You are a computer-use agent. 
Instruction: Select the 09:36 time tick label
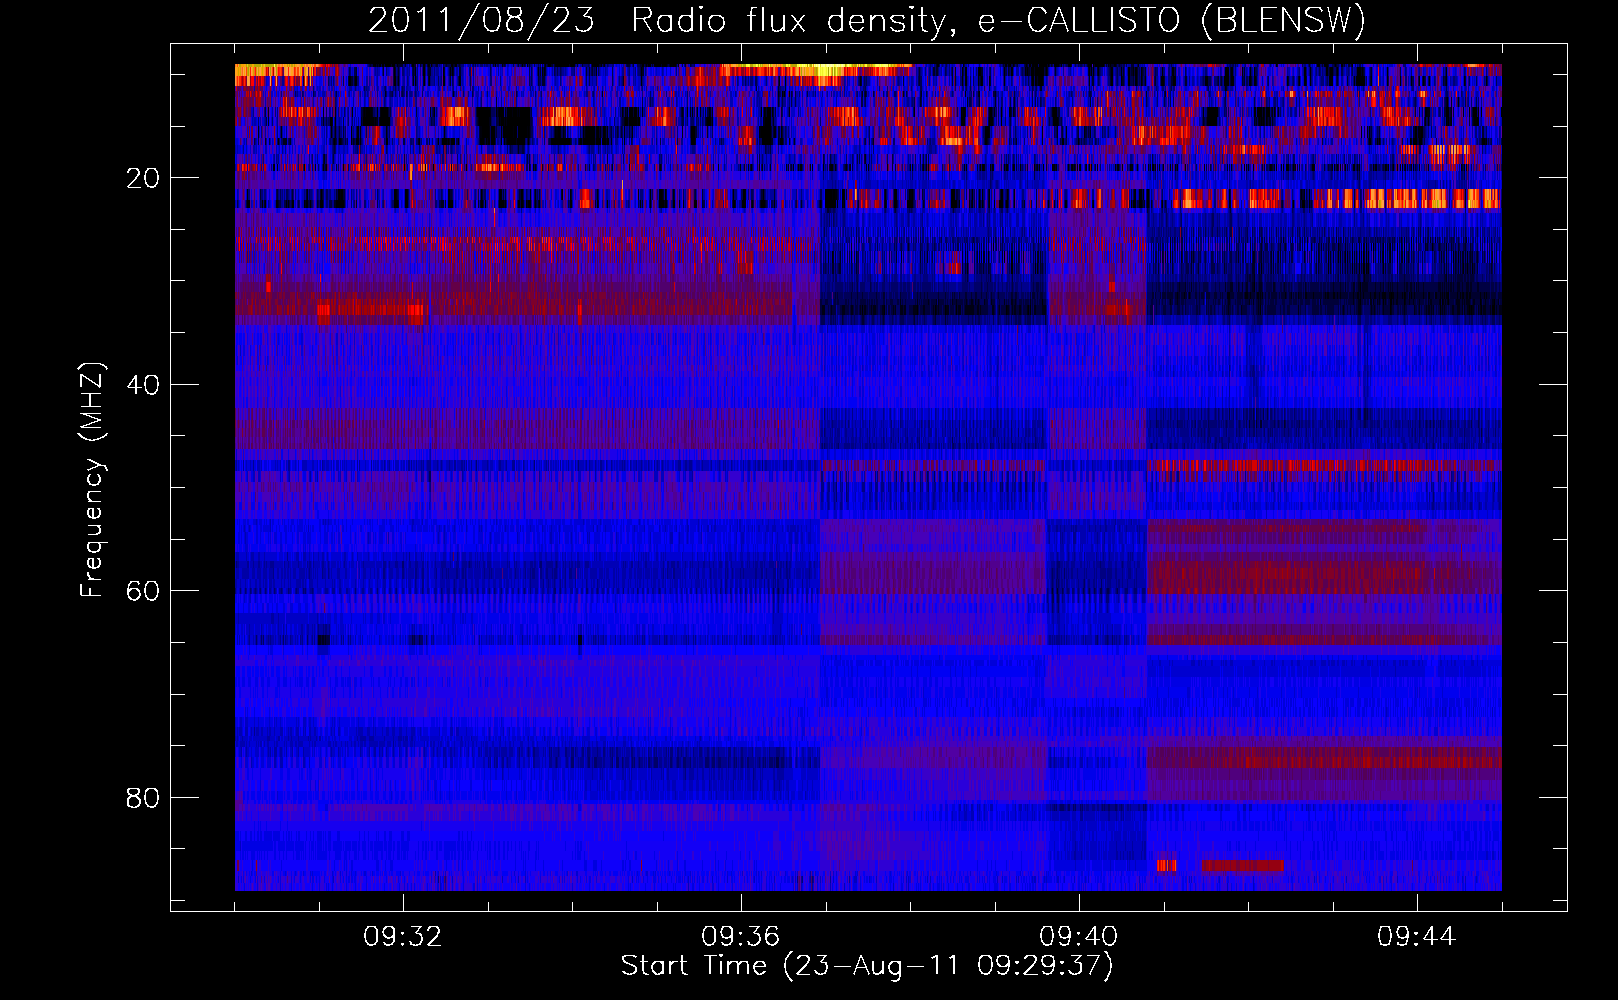click(740, 937)
